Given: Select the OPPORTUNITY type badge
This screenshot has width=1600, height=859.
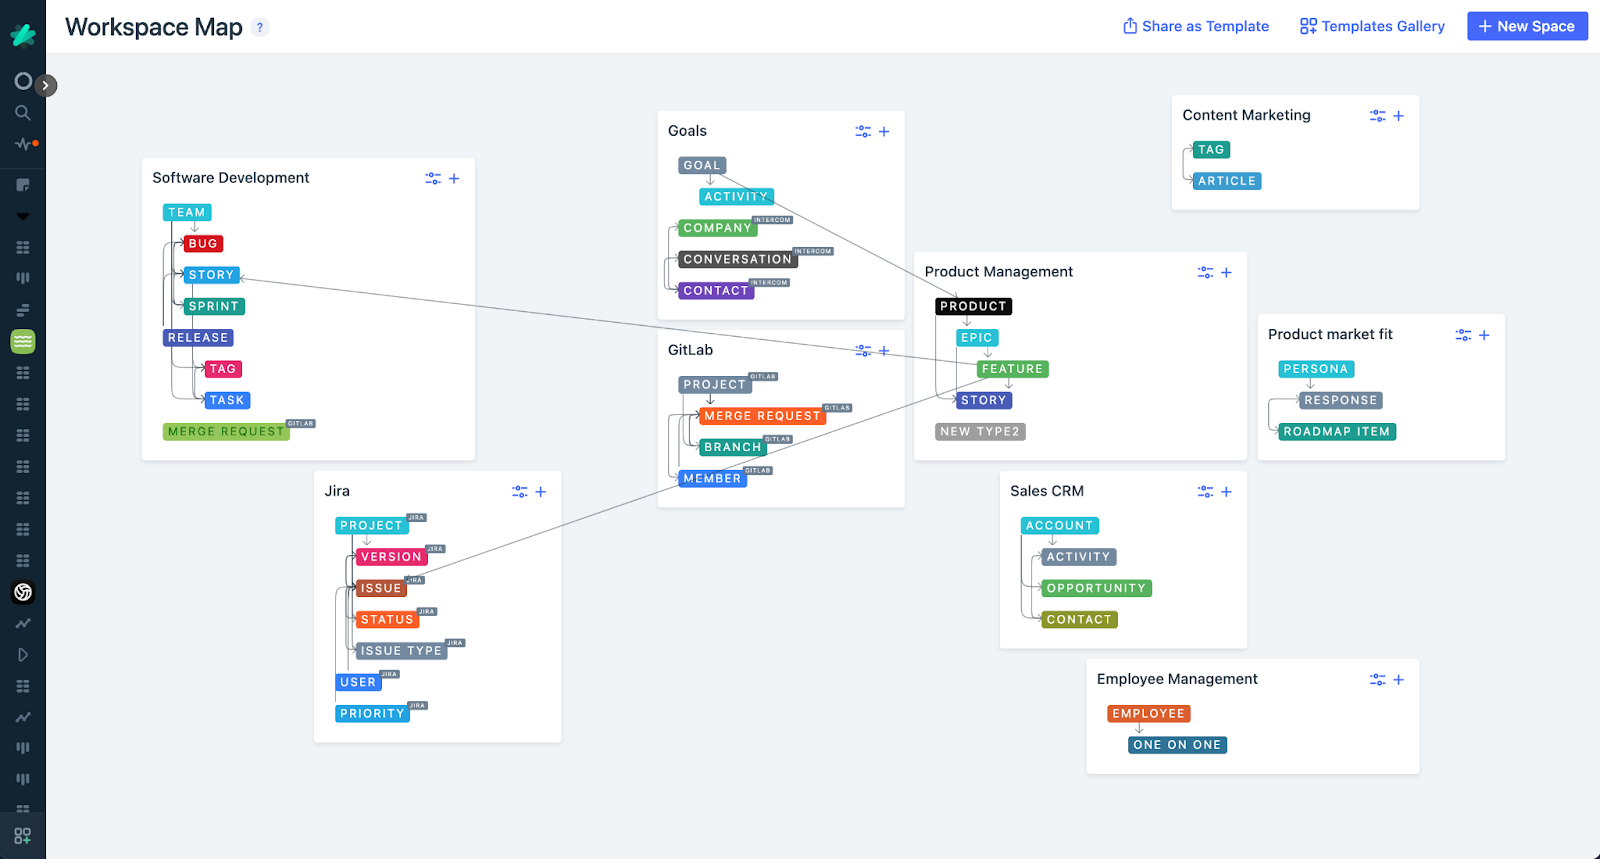Looking at the screenshot, I should tap(1096, 589).
